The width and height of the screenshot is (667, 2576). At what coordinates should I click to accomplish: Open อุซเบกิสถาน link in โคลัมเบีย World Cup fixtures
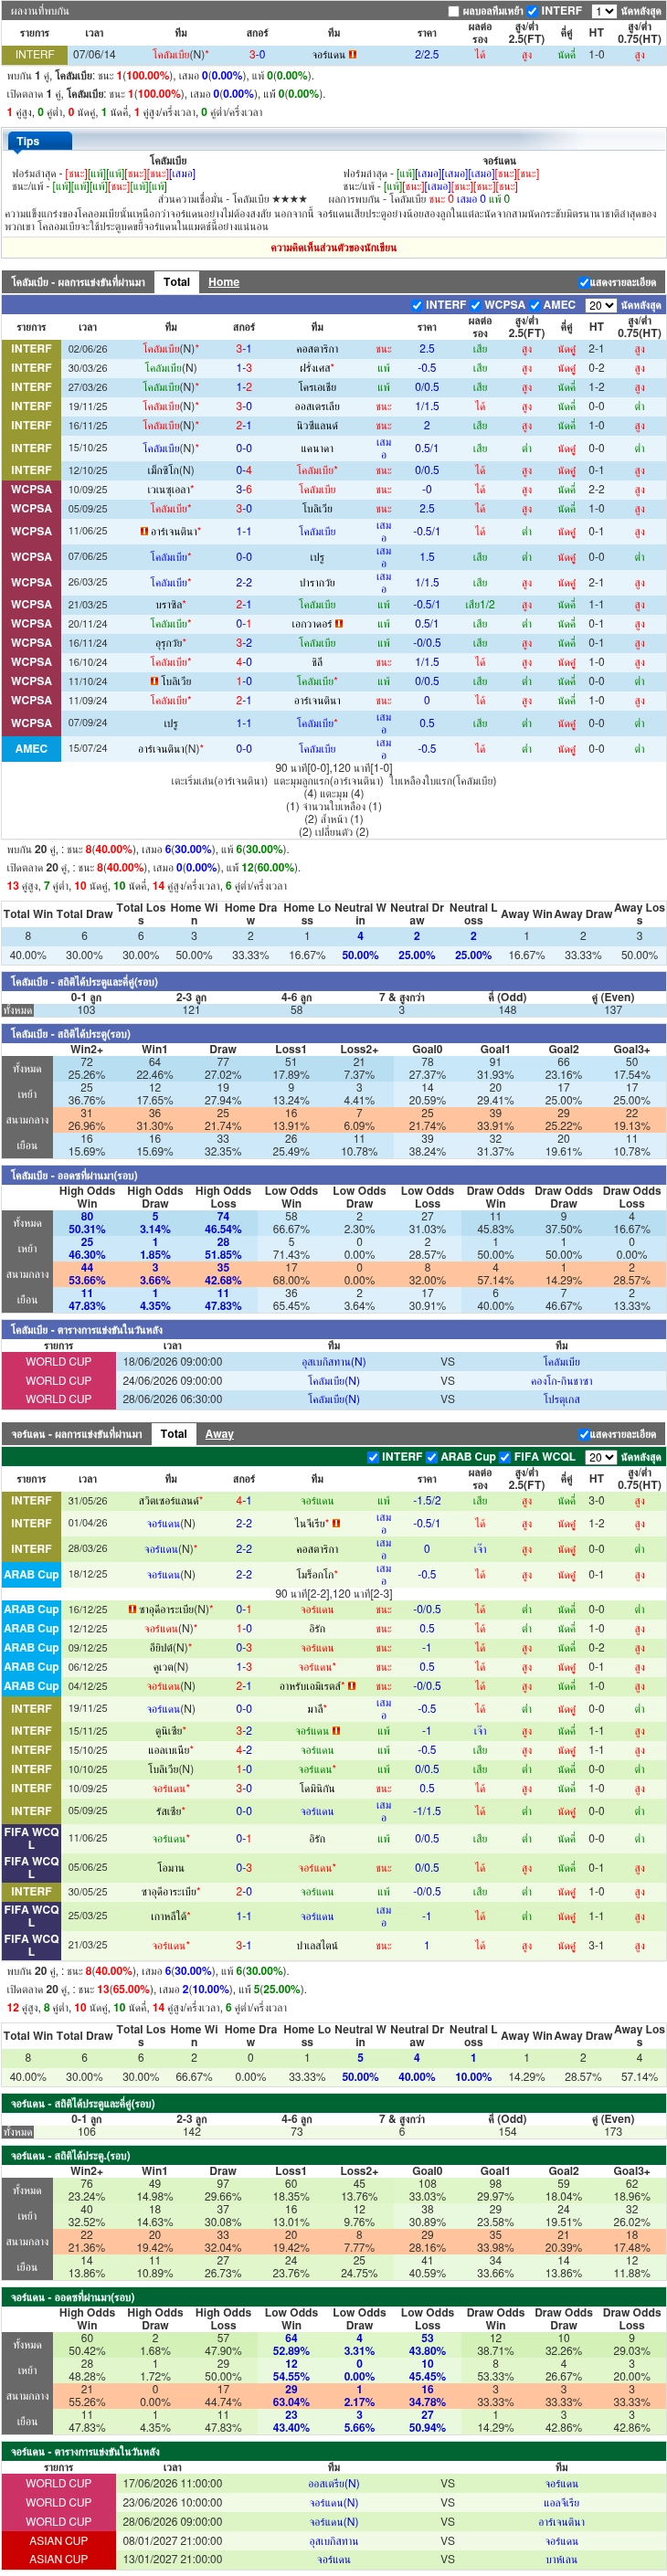pyautogui.click(x=334, y=1362)
